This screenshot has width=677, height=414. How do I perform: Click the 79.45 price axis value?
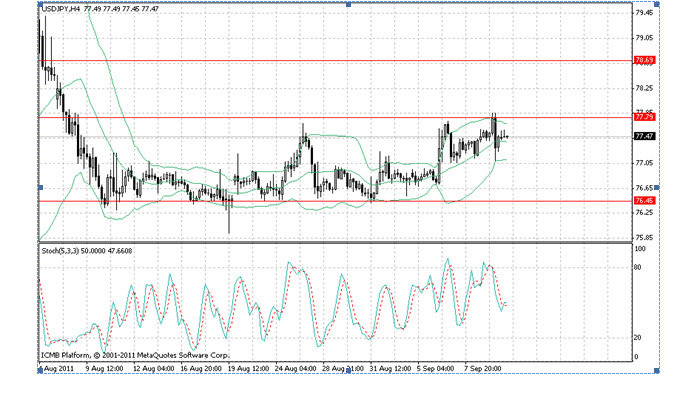(644, 13)
